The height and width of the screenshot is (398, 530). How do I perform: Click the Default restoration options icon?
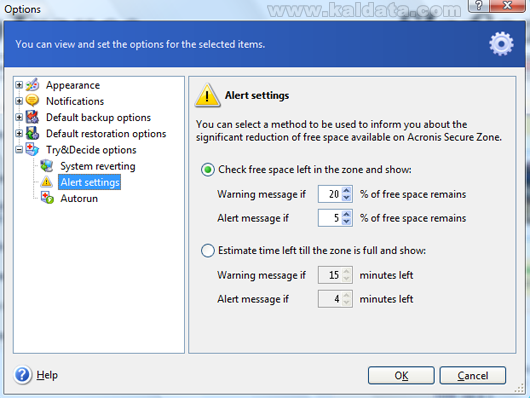32,133
